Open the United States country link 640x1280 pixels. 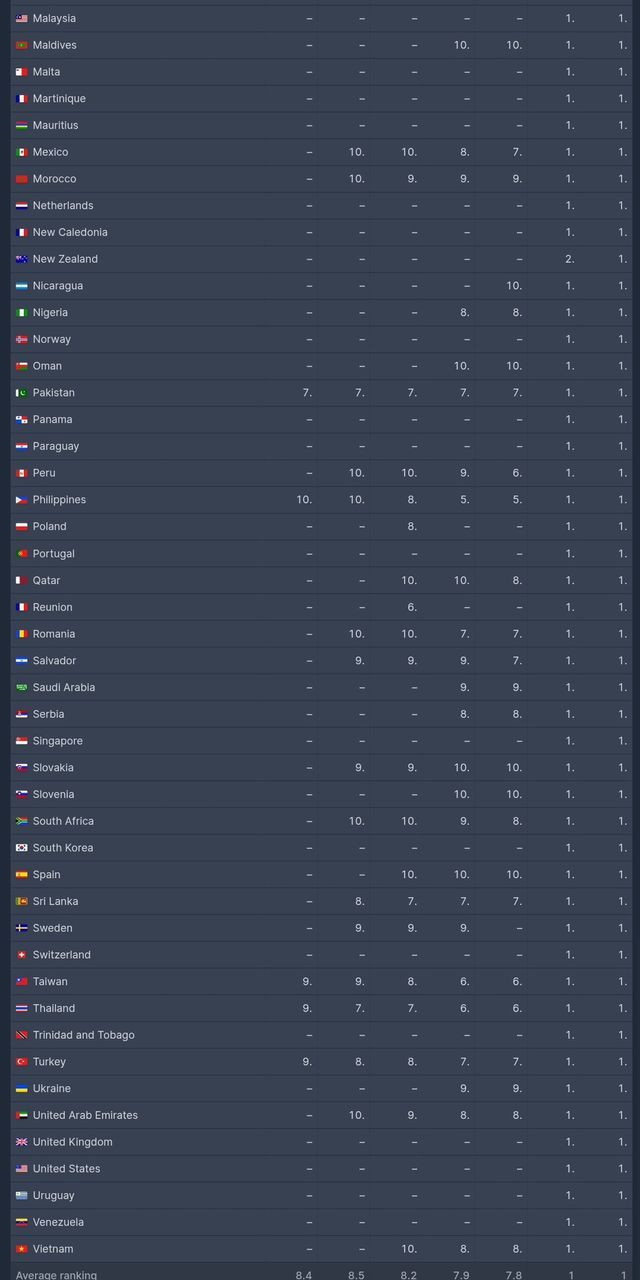66,1169
